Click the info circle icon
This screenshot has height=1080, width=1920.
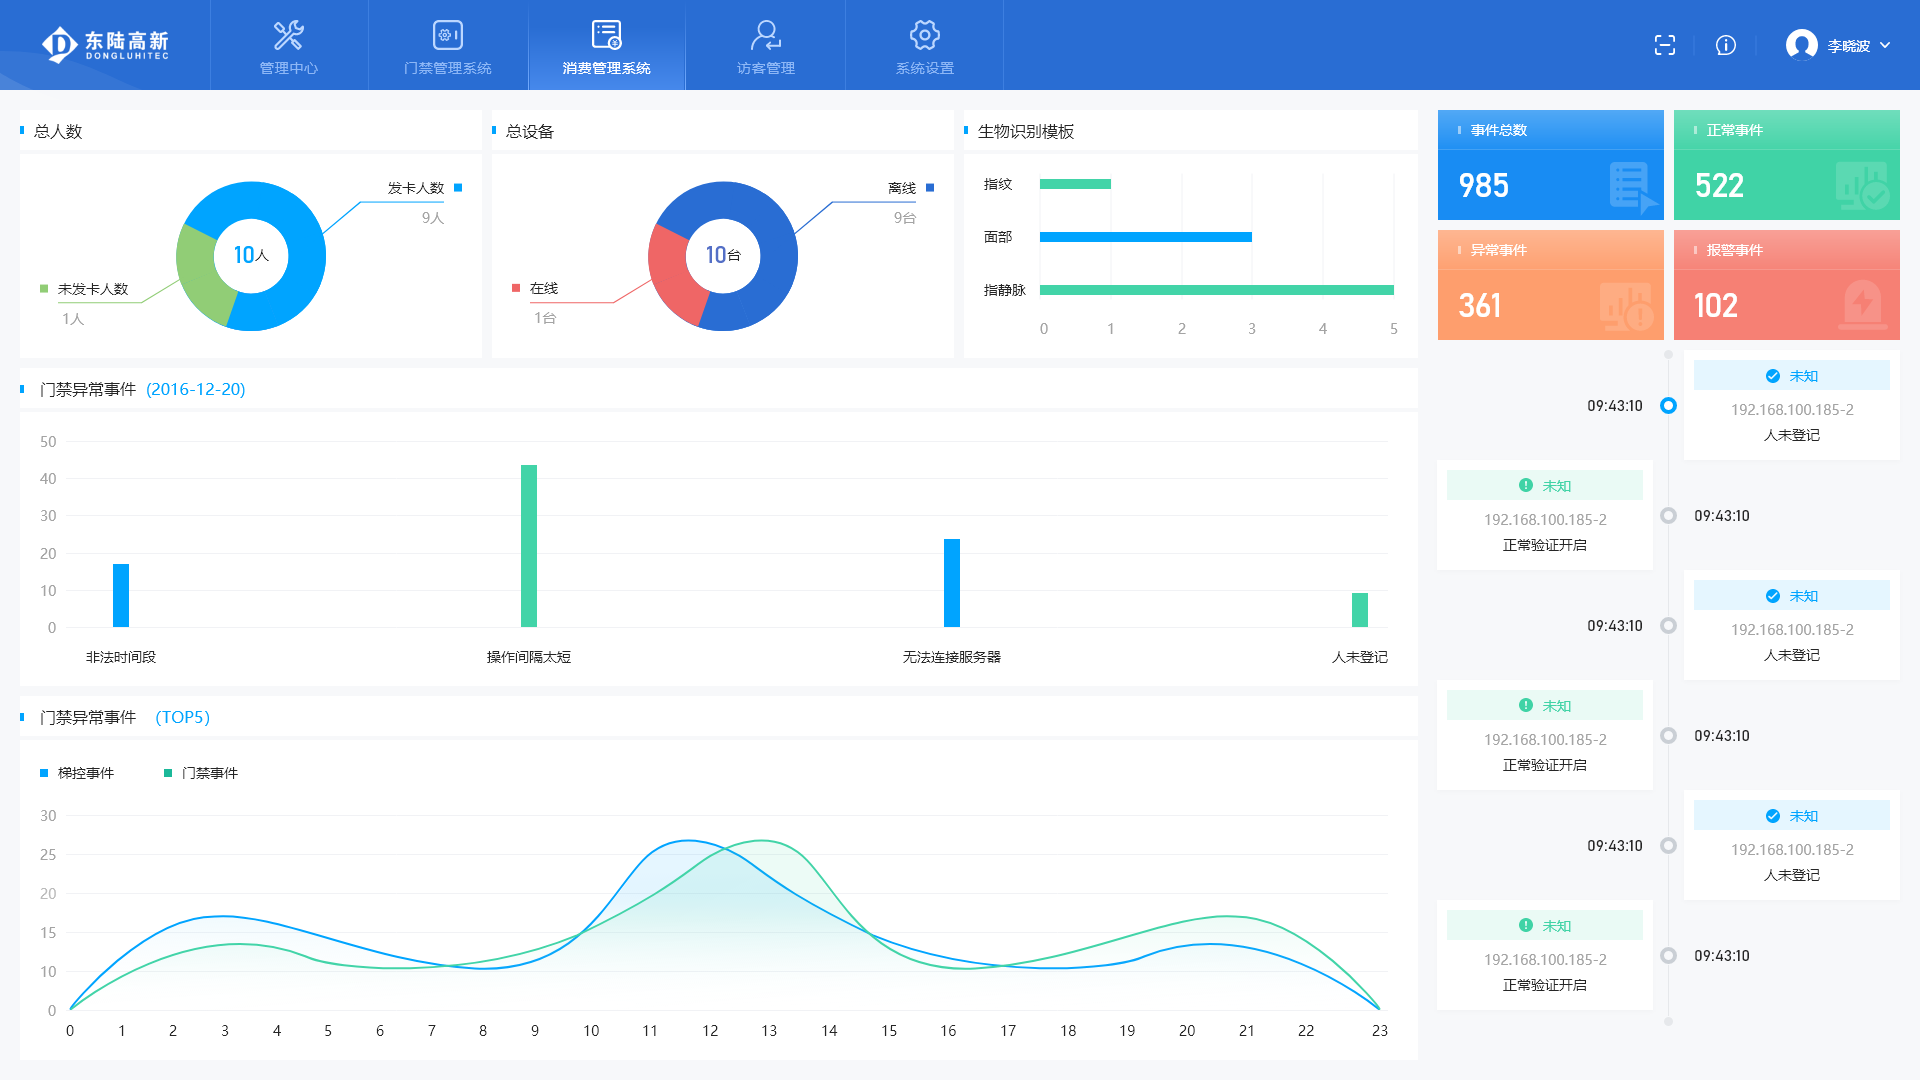[1726, 45]
